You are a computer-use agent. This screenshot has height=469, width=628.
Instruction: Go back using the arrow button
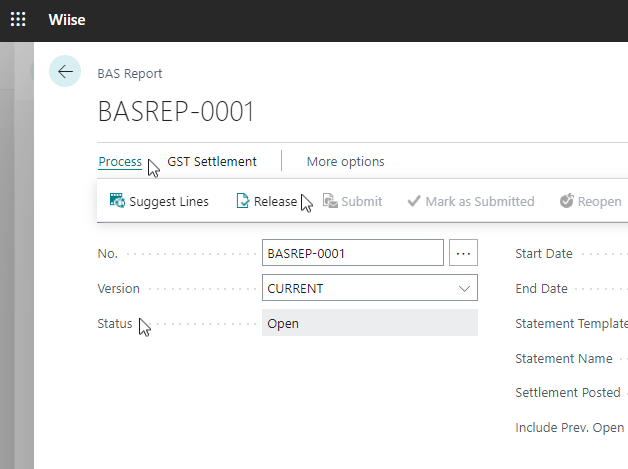point(65,71)
